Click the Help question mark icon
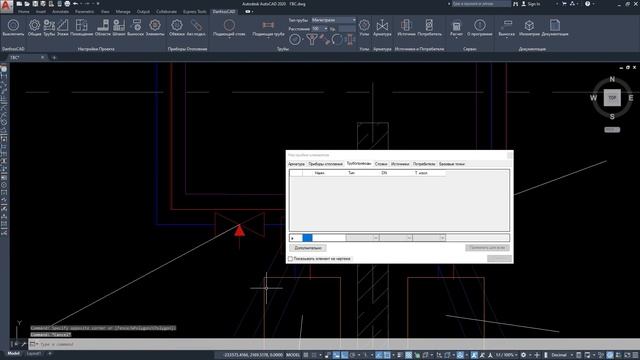 tap(587, 4)
